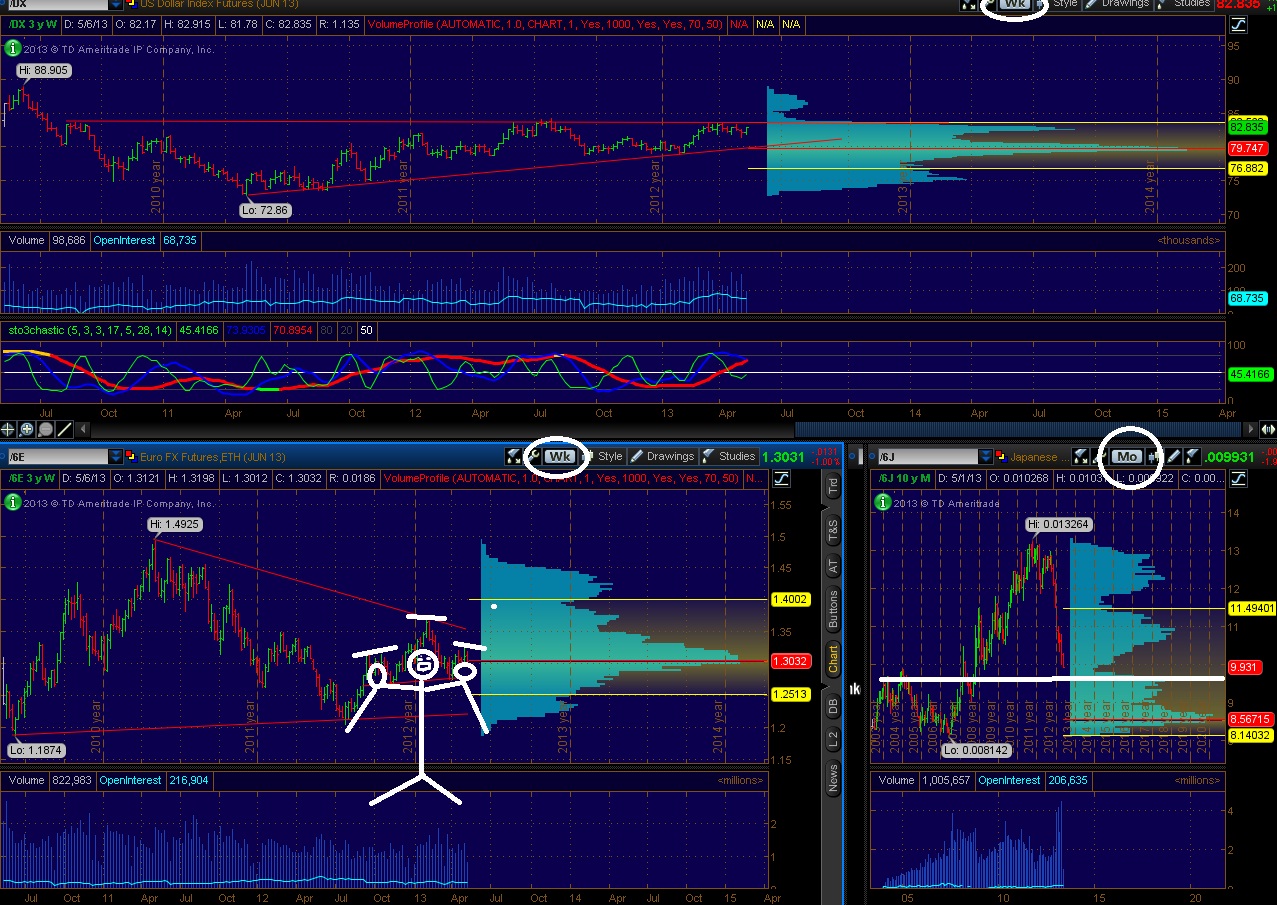
Task: Click the Lo: 72.86 bubble on /DX chart
Action: point(266,210)
